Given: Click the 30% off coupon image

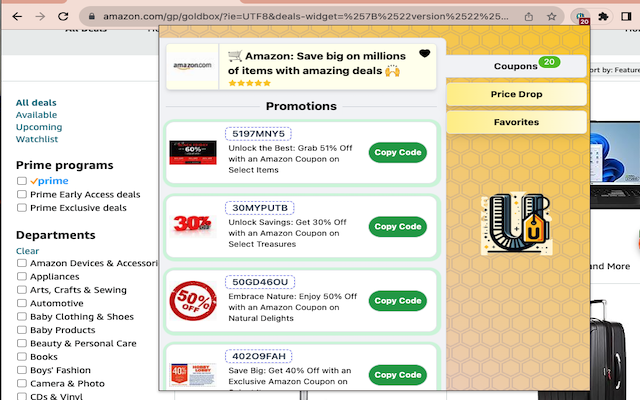Looking at the screenshot, I should (x=193, y=224).
